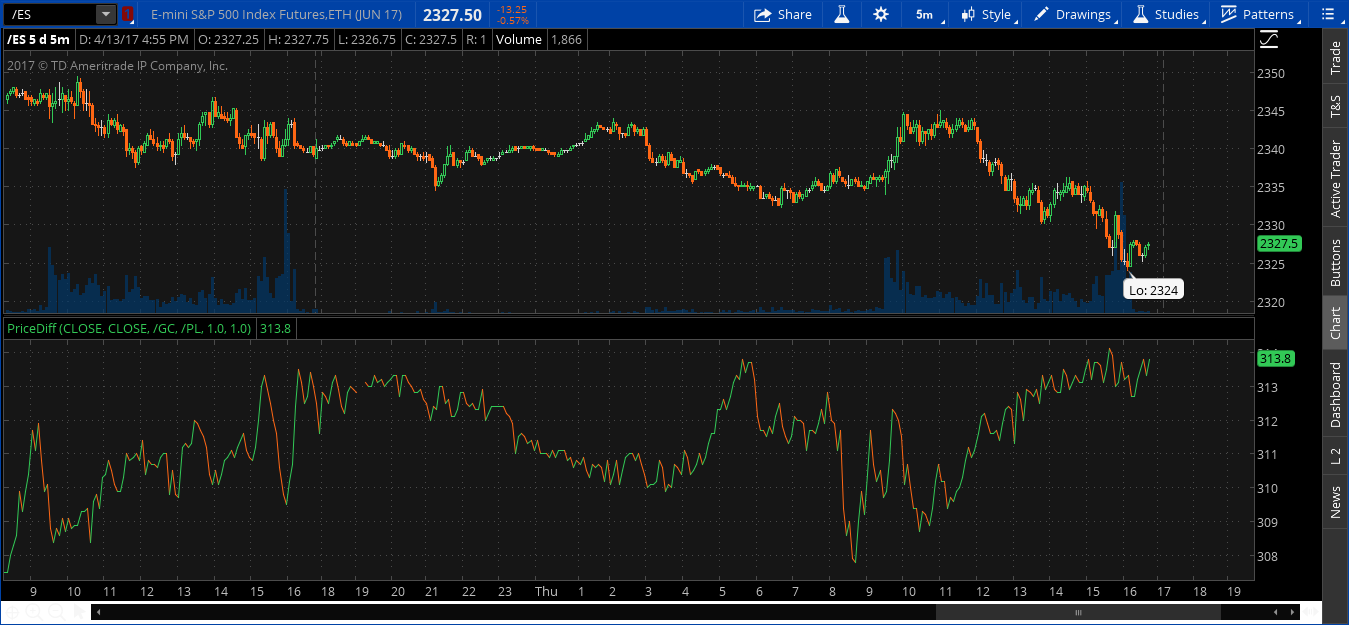This screenshot has width=1349, height=625.
Task: Click the pan crosshair icon at the bottom left
Action: [x=12, y=612]
